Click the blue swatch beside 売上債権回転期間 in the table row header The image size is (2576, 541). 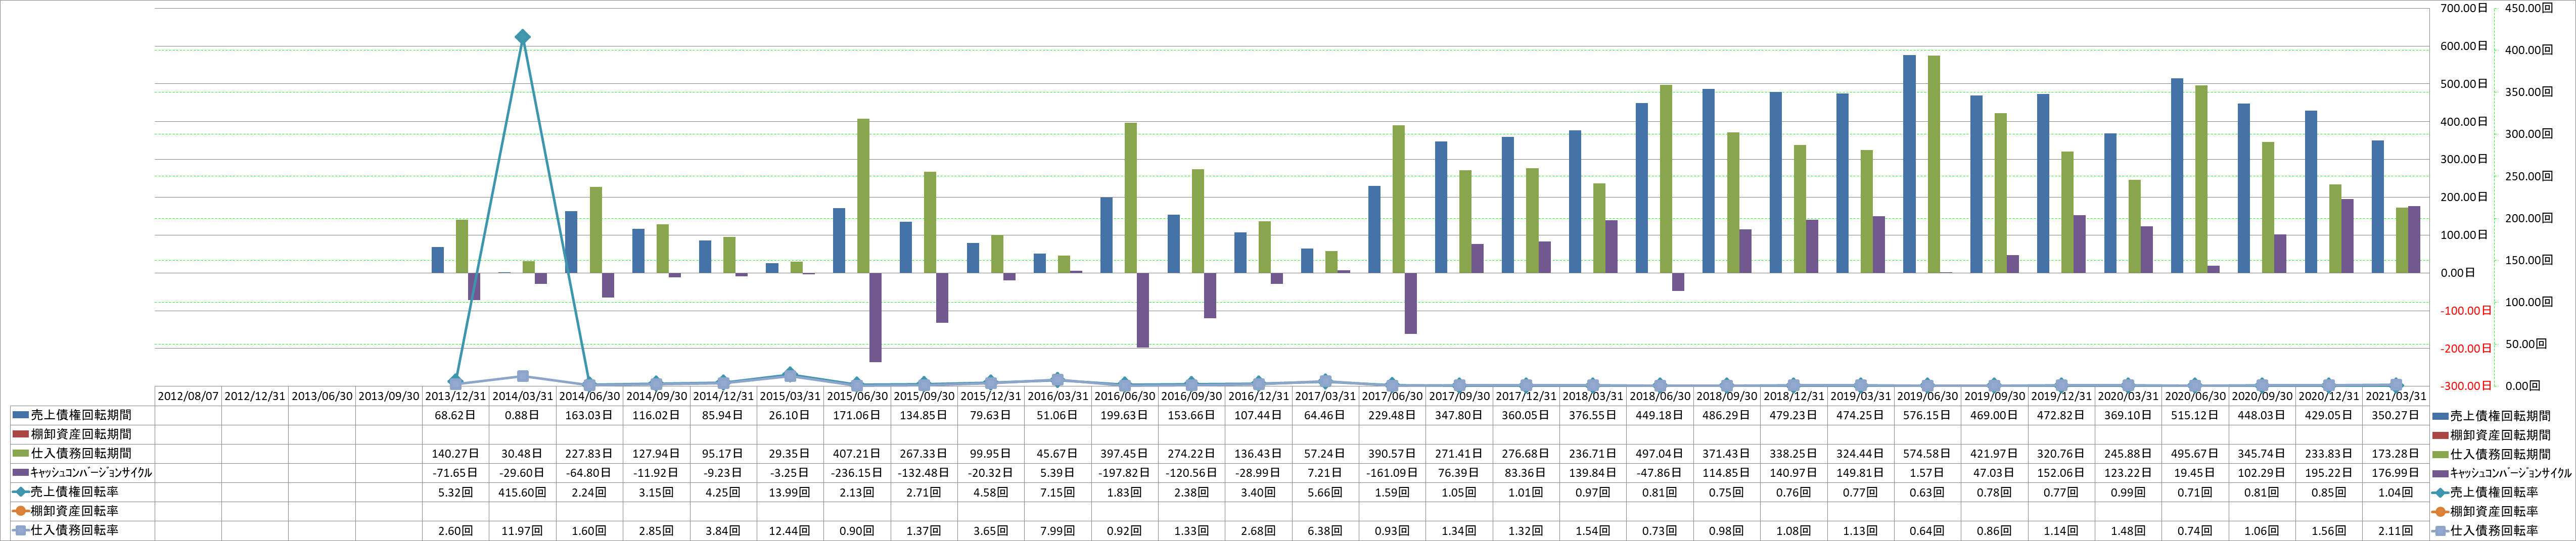coord(21,415)
